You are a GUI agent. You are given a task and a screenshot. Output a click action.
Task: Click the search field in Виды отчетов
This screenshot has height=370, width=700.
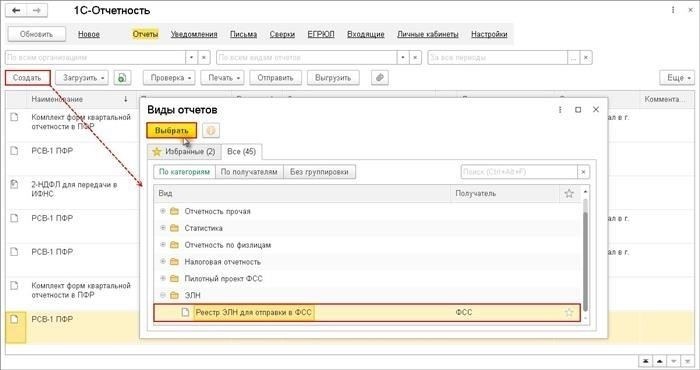tap(519, 172)
